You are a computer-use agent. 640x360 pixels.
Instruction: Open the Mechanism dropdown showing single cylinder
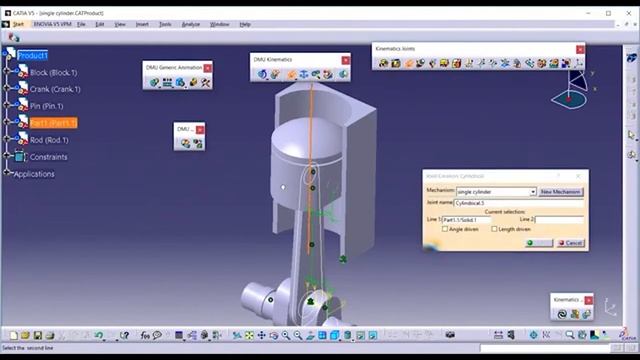[x=533, y=192]
